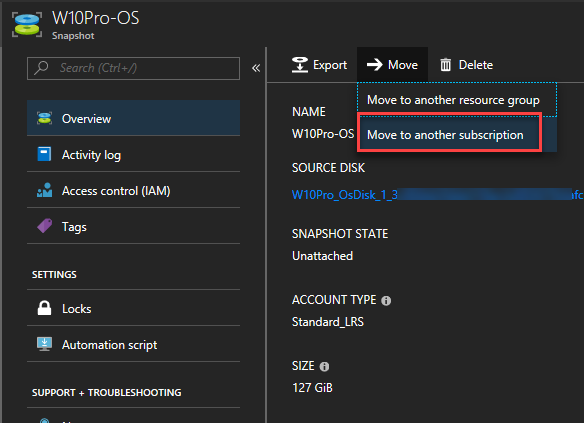Click the 127 GiB size value
584x423 pixels.
(x=312, y=388)
